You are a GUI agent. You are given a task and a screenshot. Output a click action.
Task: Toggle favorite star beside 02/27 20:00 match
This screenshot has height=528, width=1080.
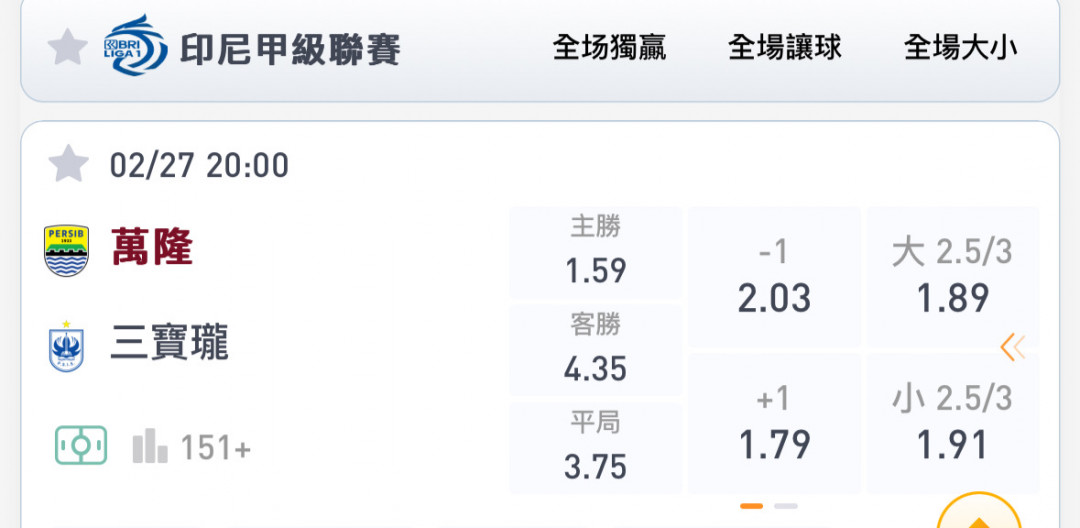pyautogui.click(x=68, y=164)
